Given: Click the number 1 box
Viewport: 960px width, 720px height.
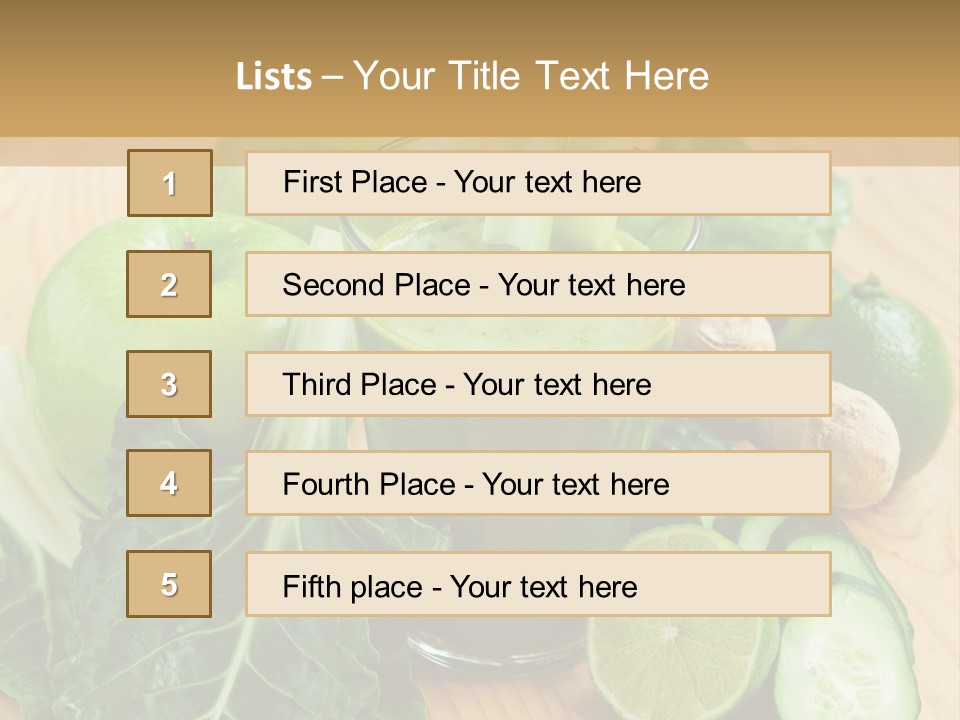Looking at the screenshot, I should 170,183.
